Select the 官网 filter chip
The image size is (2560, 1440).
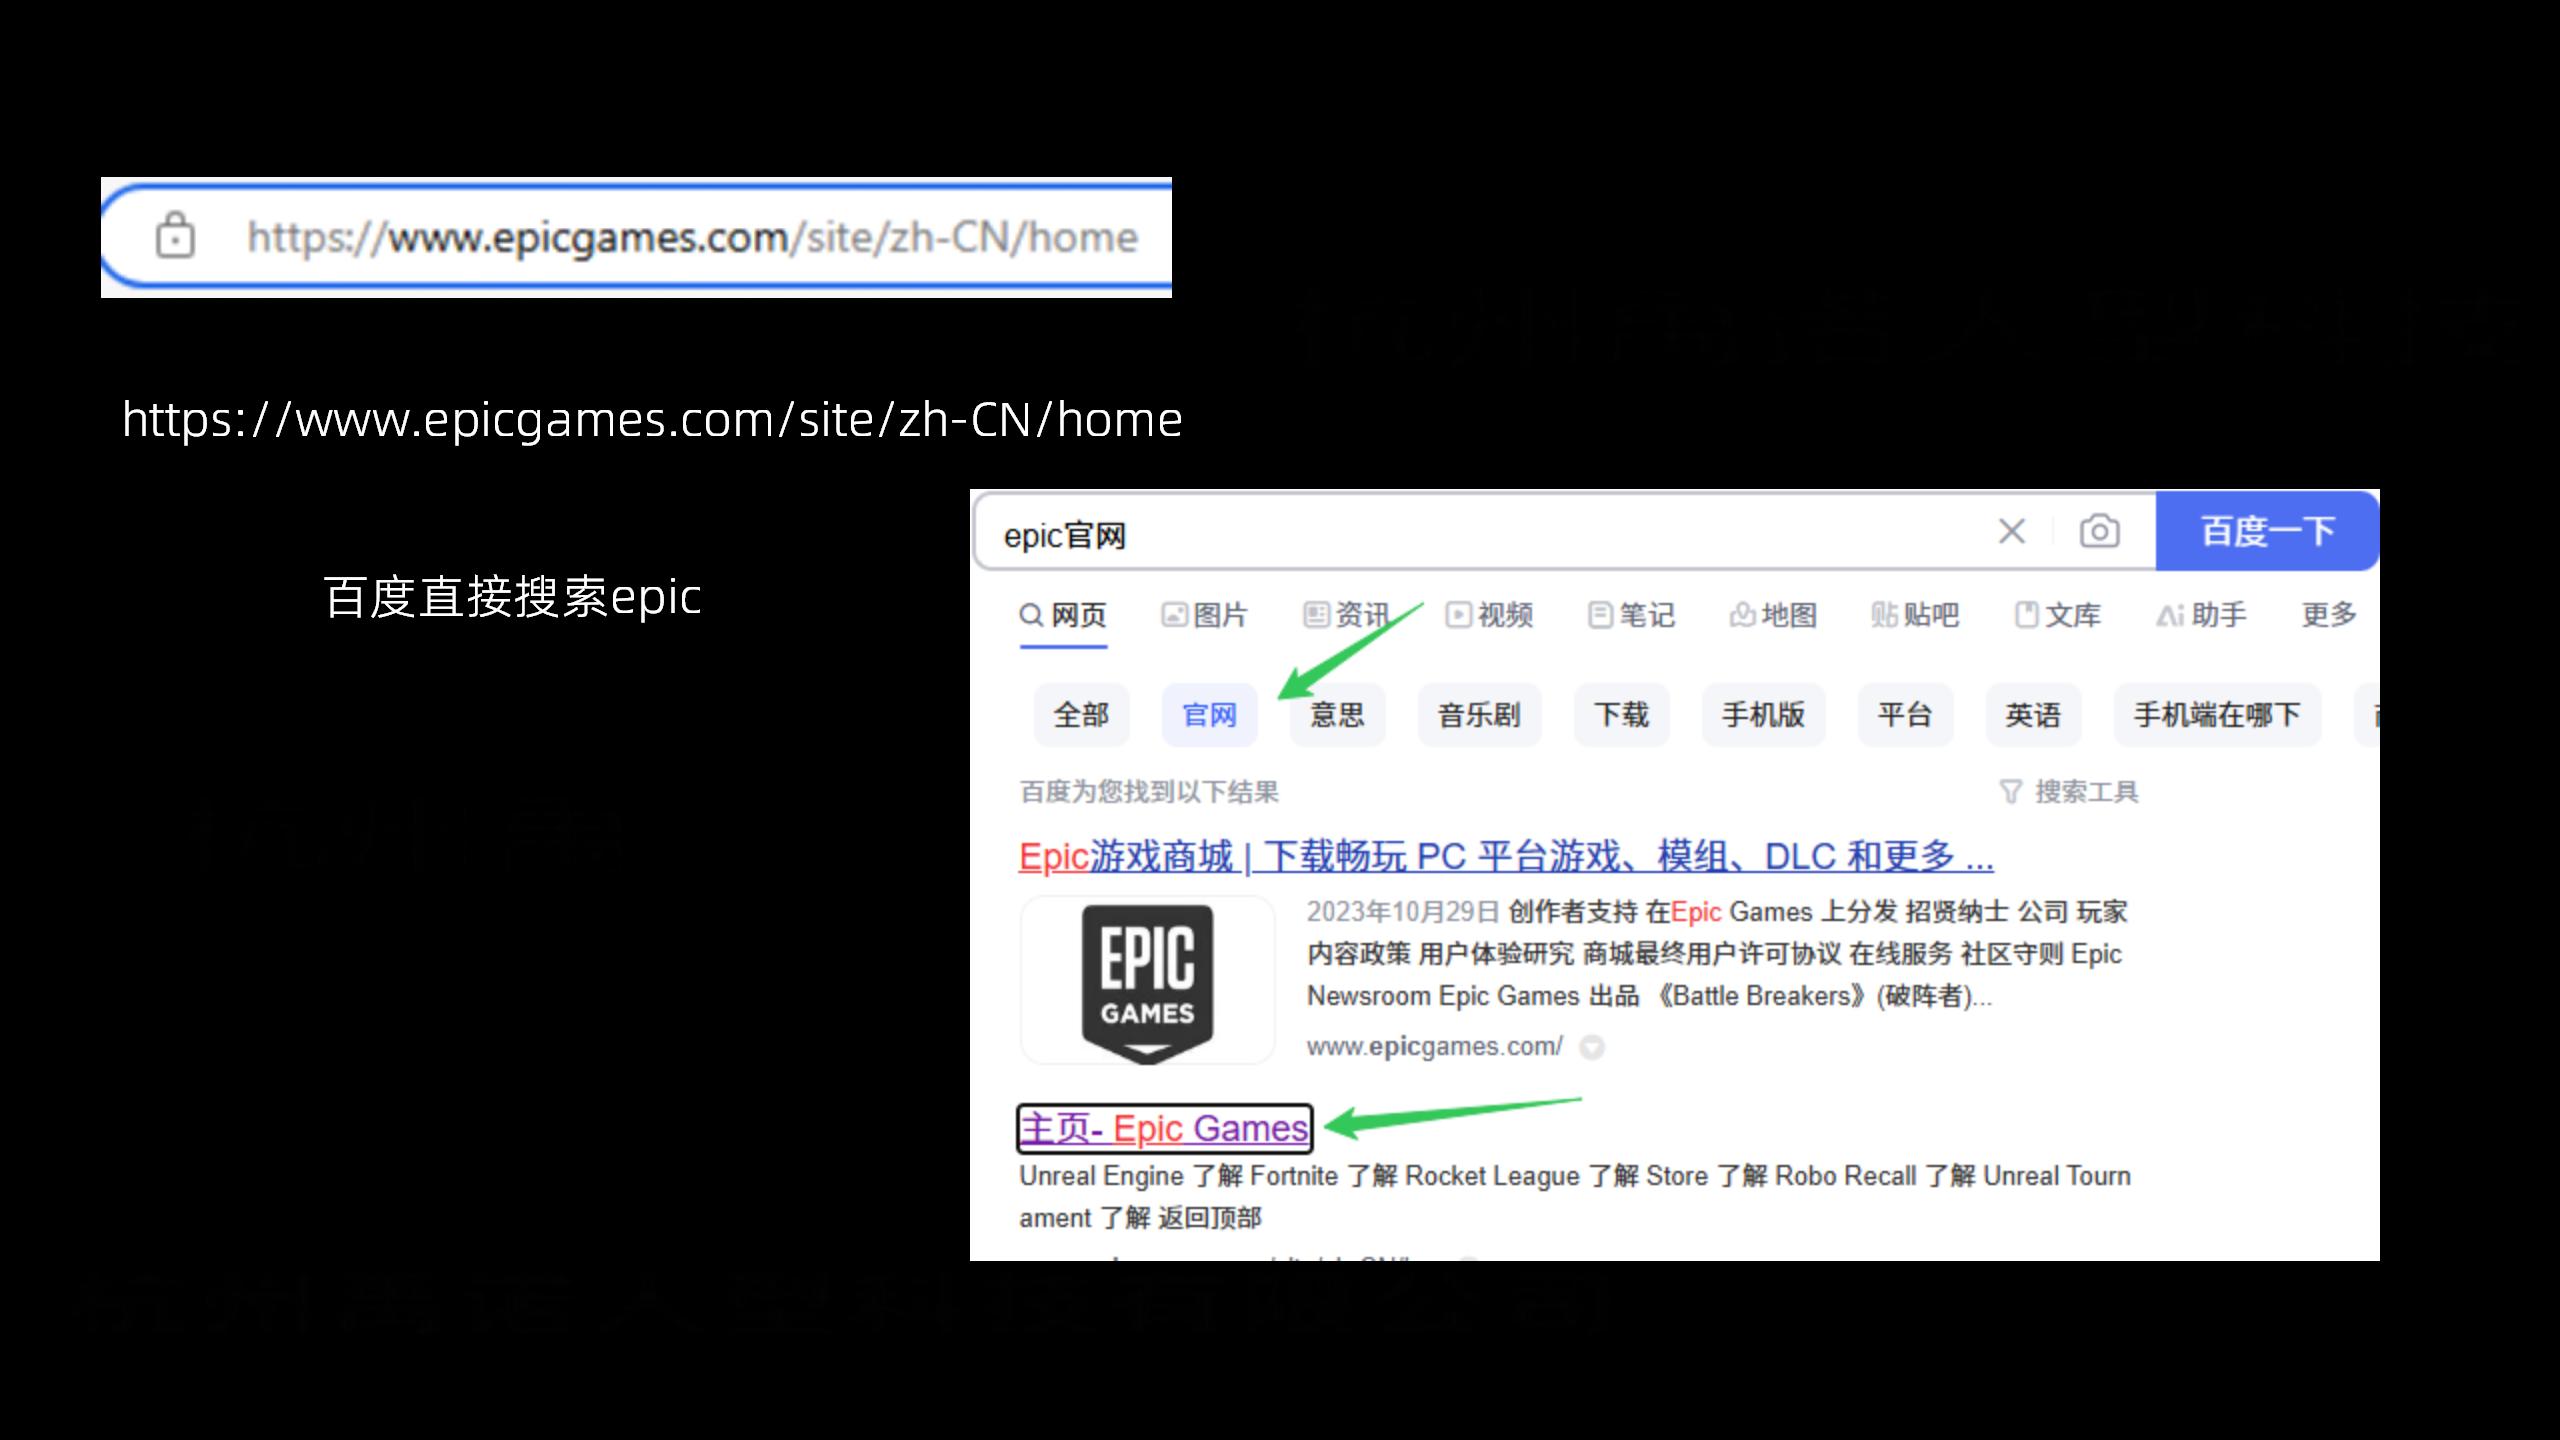click(1209, 715)
